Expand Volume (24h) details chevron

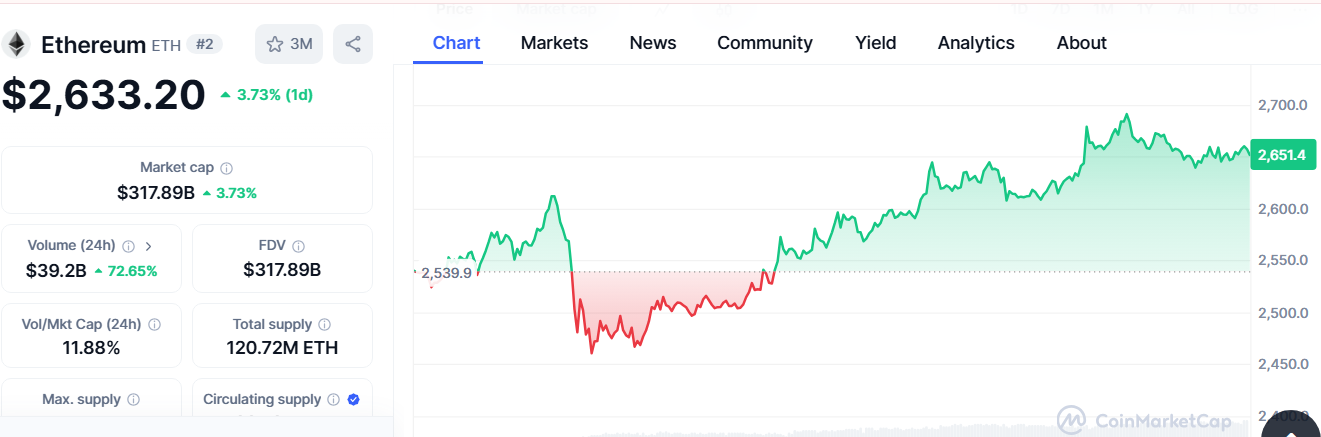149,246
